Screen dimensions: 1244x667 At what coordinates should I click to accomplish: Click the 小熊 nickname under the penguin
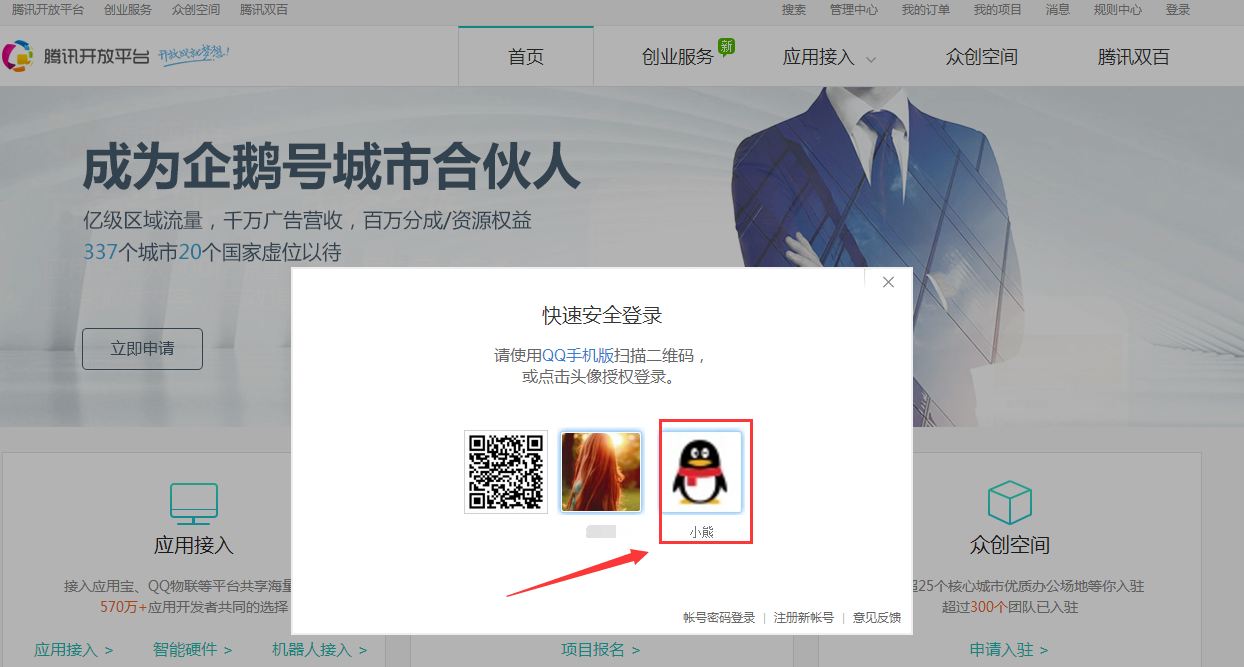tap(701, 532)
